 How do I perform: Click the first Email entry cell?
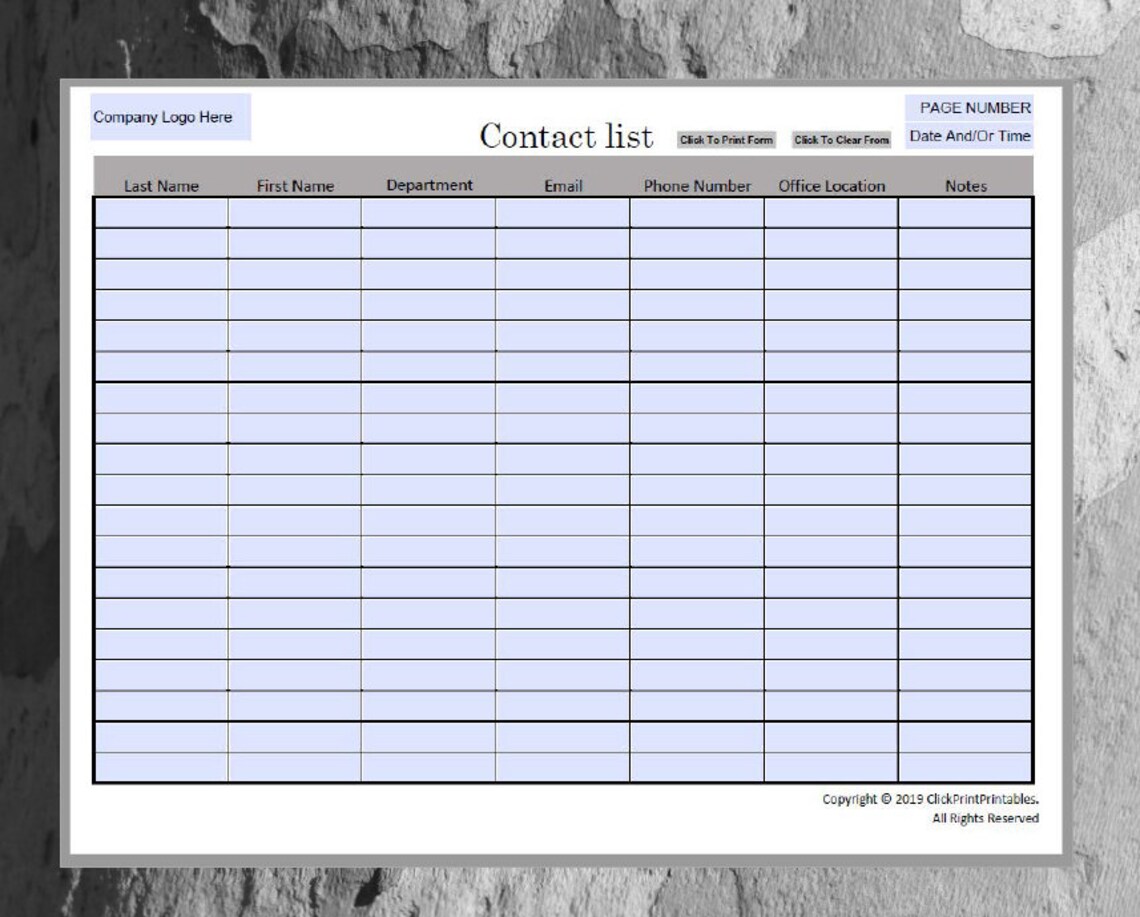(x=561, y=212)
